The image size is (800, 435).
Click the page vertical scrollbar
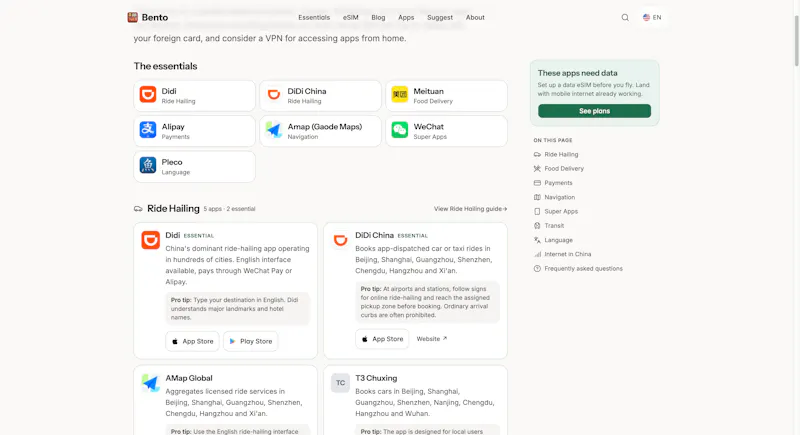pos(796,41)
